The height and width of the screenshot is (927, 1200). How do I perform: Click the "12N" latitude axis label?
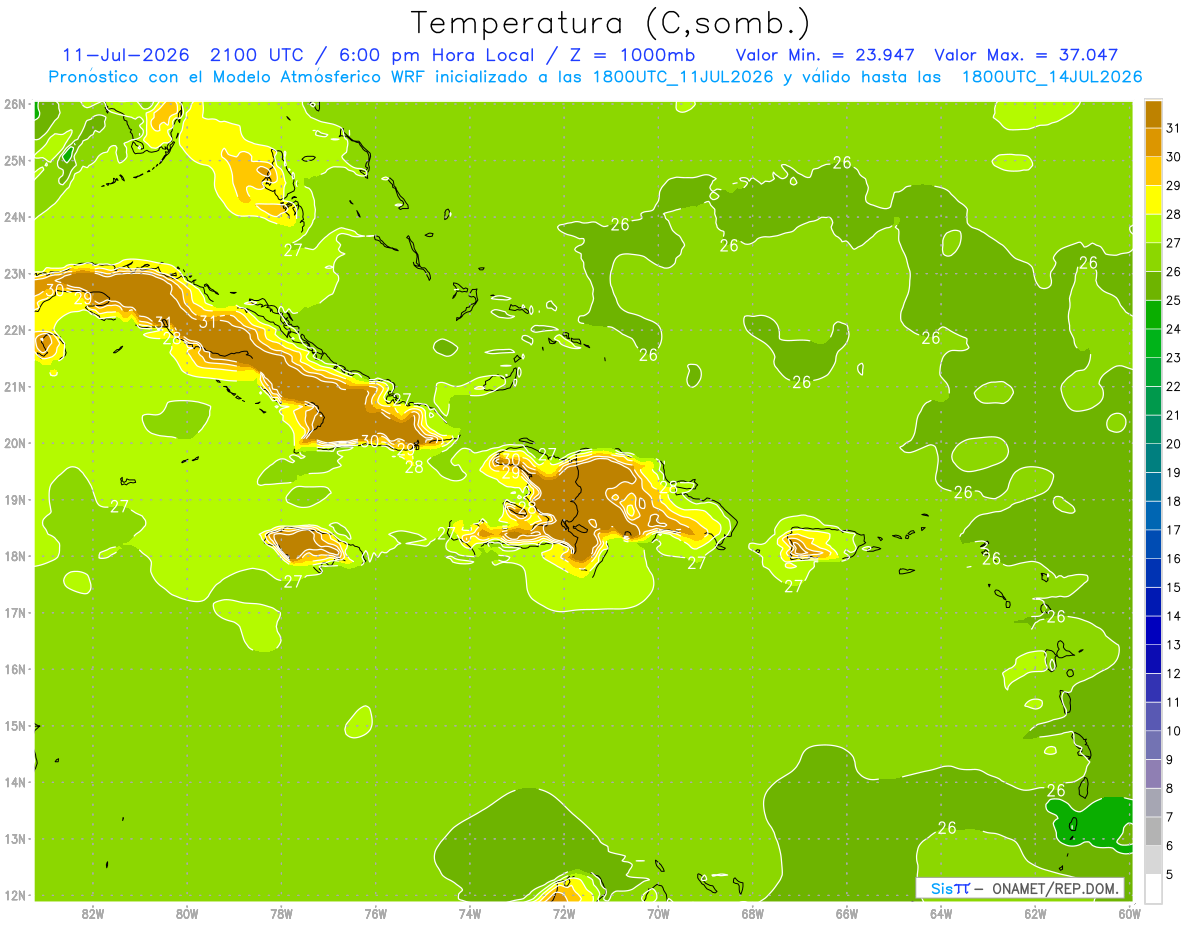[x=14, y=895]
